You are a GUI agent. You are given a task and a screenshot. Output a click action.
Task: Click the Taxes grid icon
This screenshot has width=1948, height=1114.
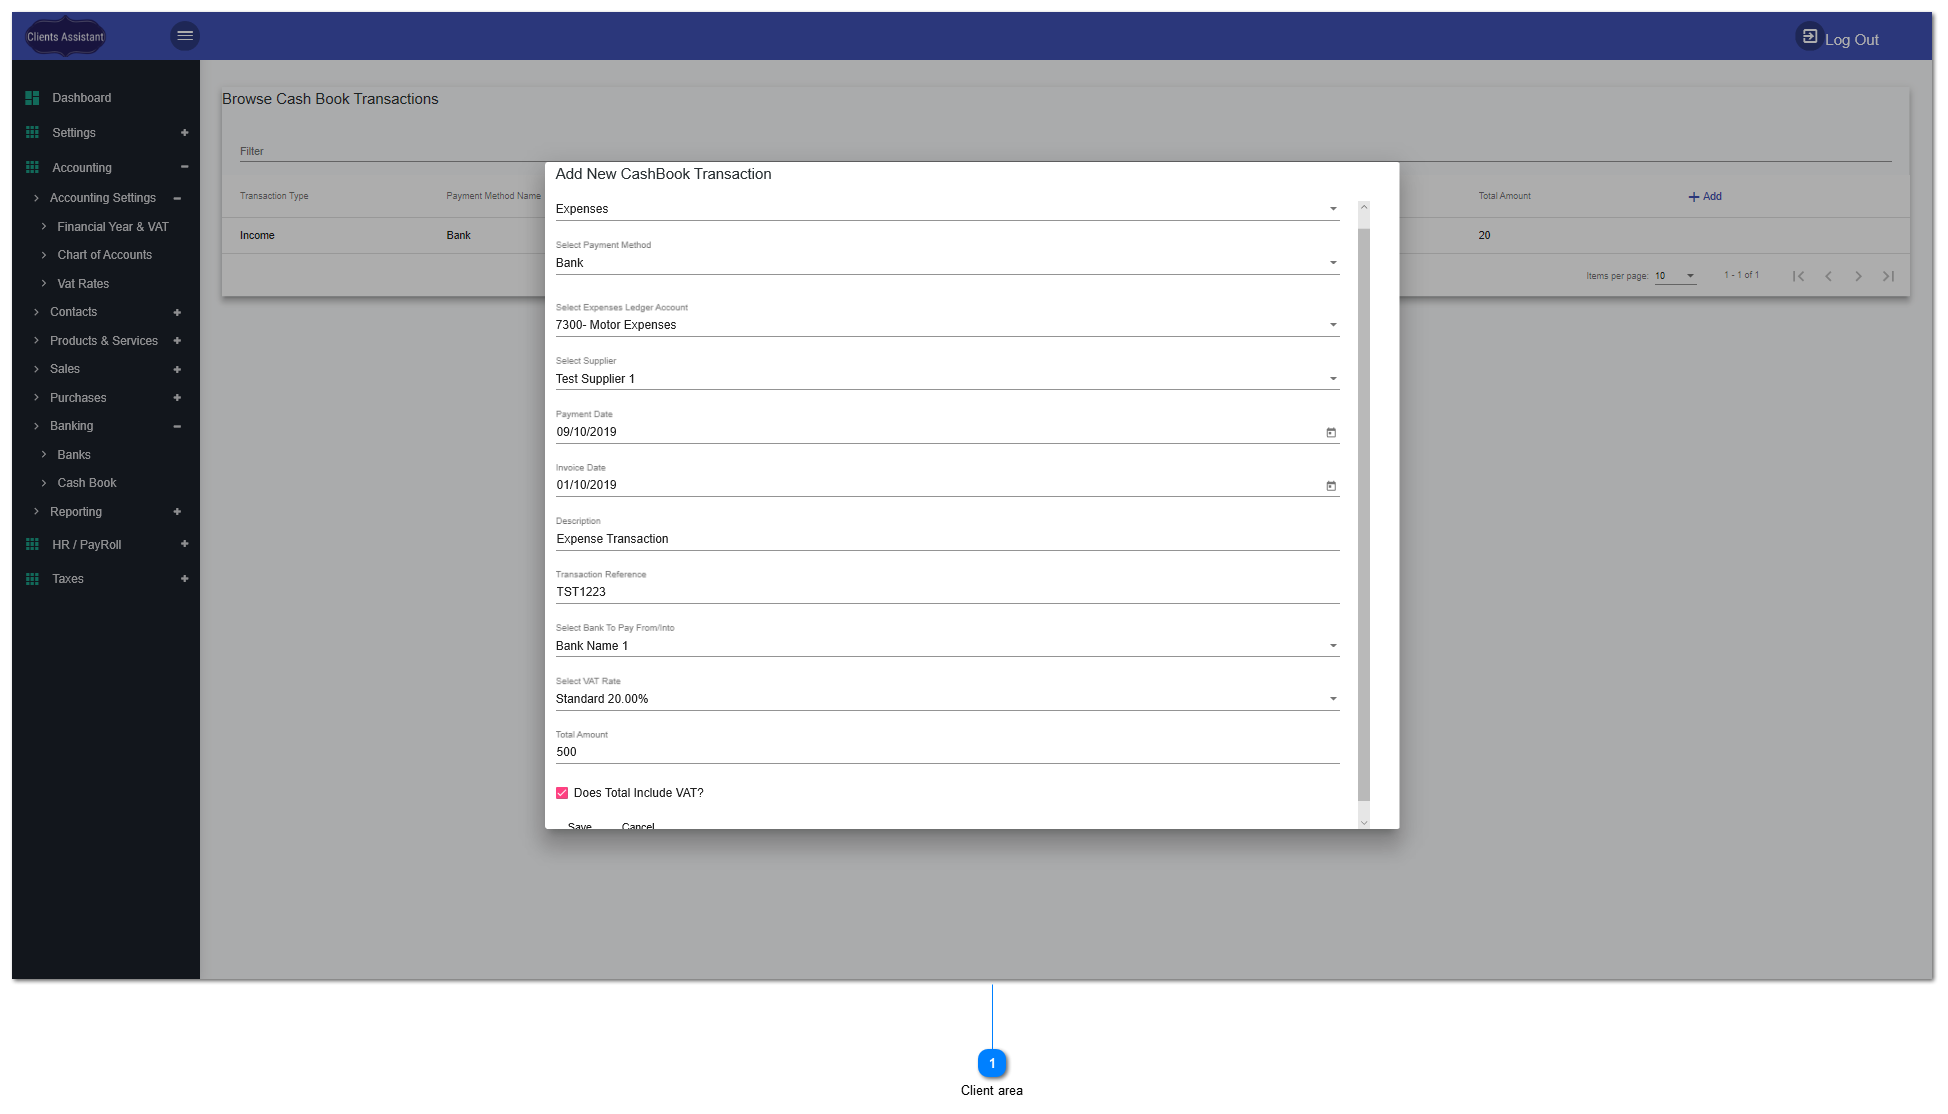(x=31, y=578)
